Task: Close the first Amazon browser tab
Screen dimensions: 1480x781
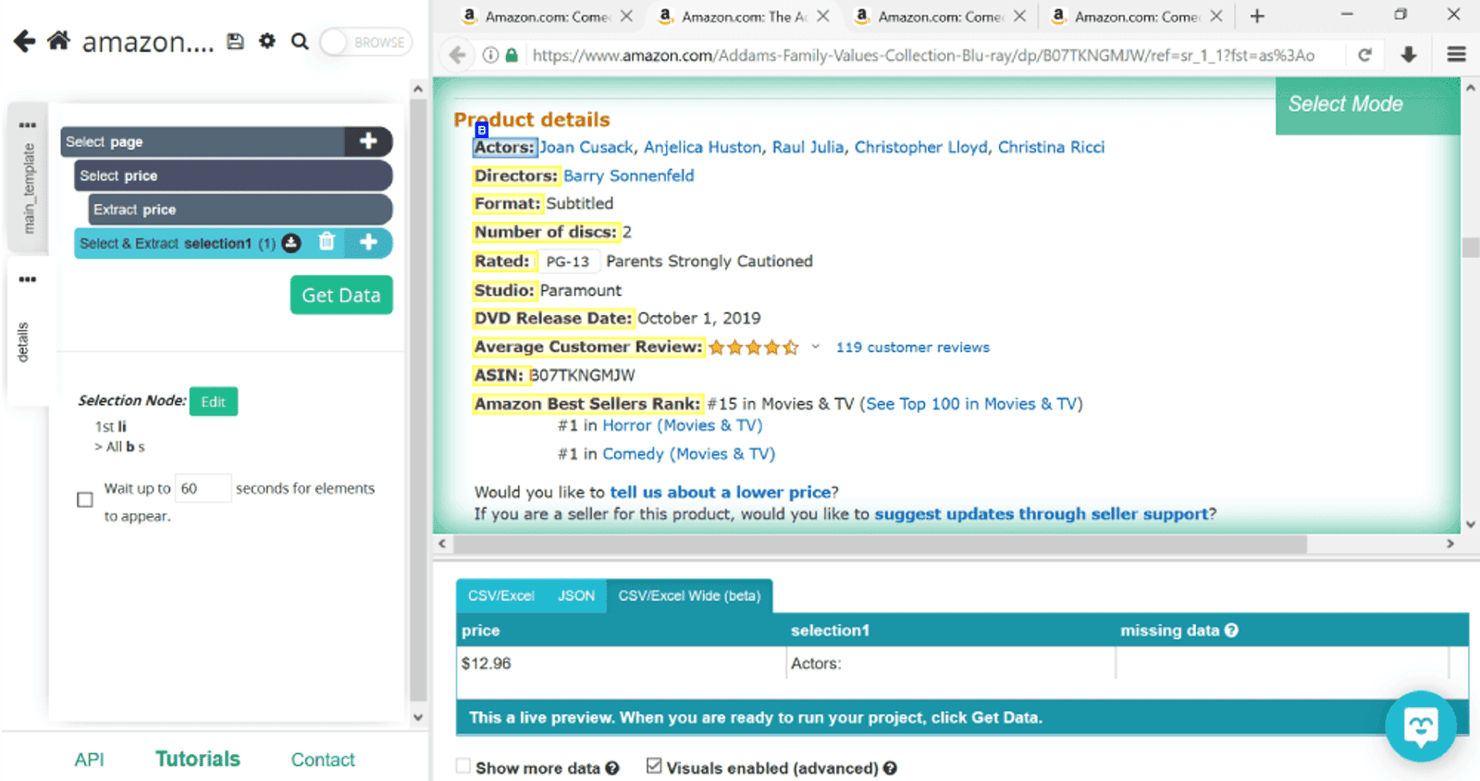Action: click(626, 16)
